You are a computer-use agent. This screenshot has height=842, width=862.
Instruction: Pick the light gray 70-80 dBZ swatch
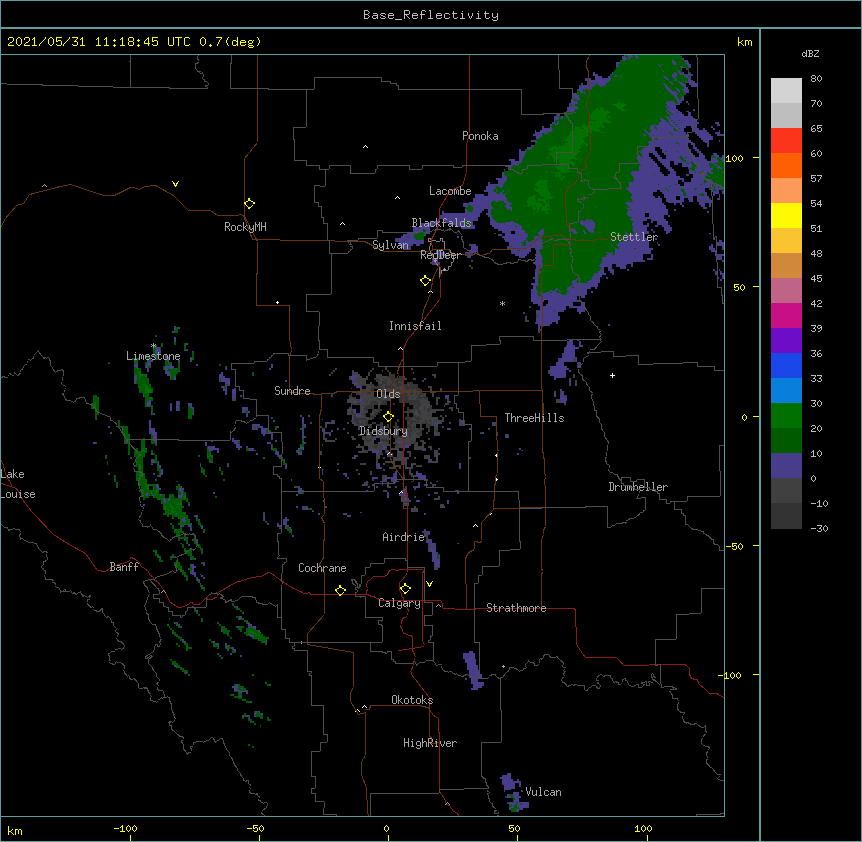click(x=786, y=91)
